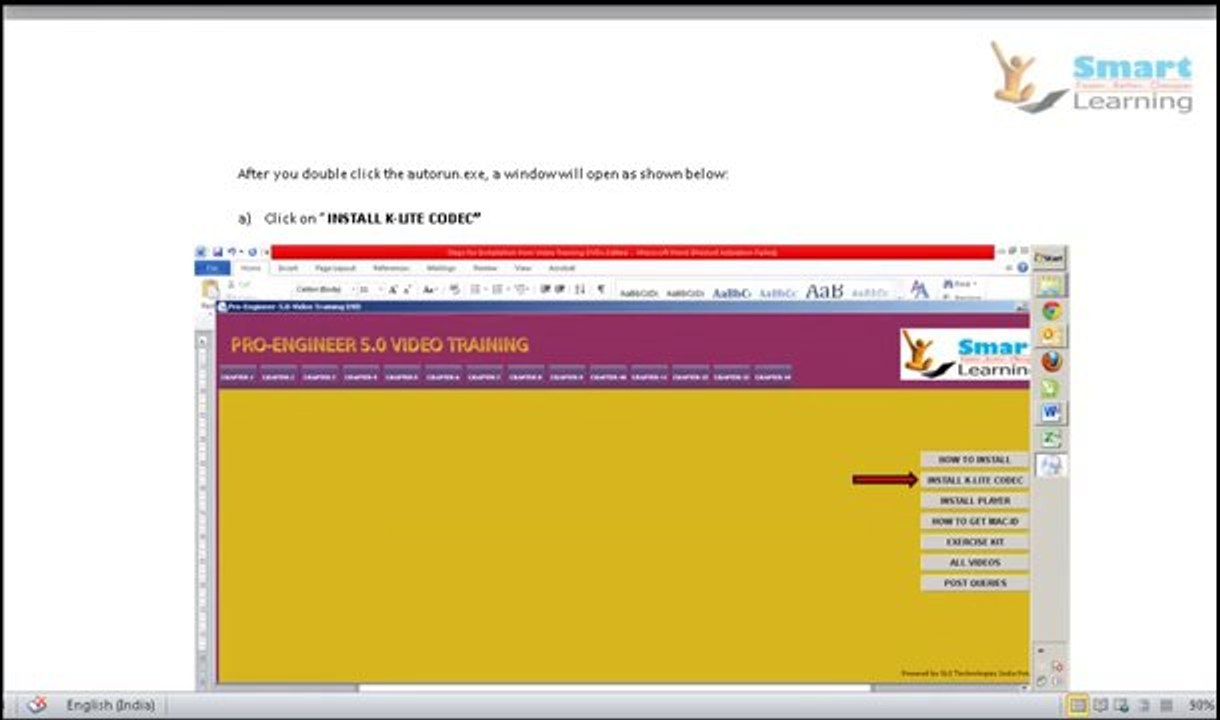Open Firefox from the side taskbar

coord(1050,361)
